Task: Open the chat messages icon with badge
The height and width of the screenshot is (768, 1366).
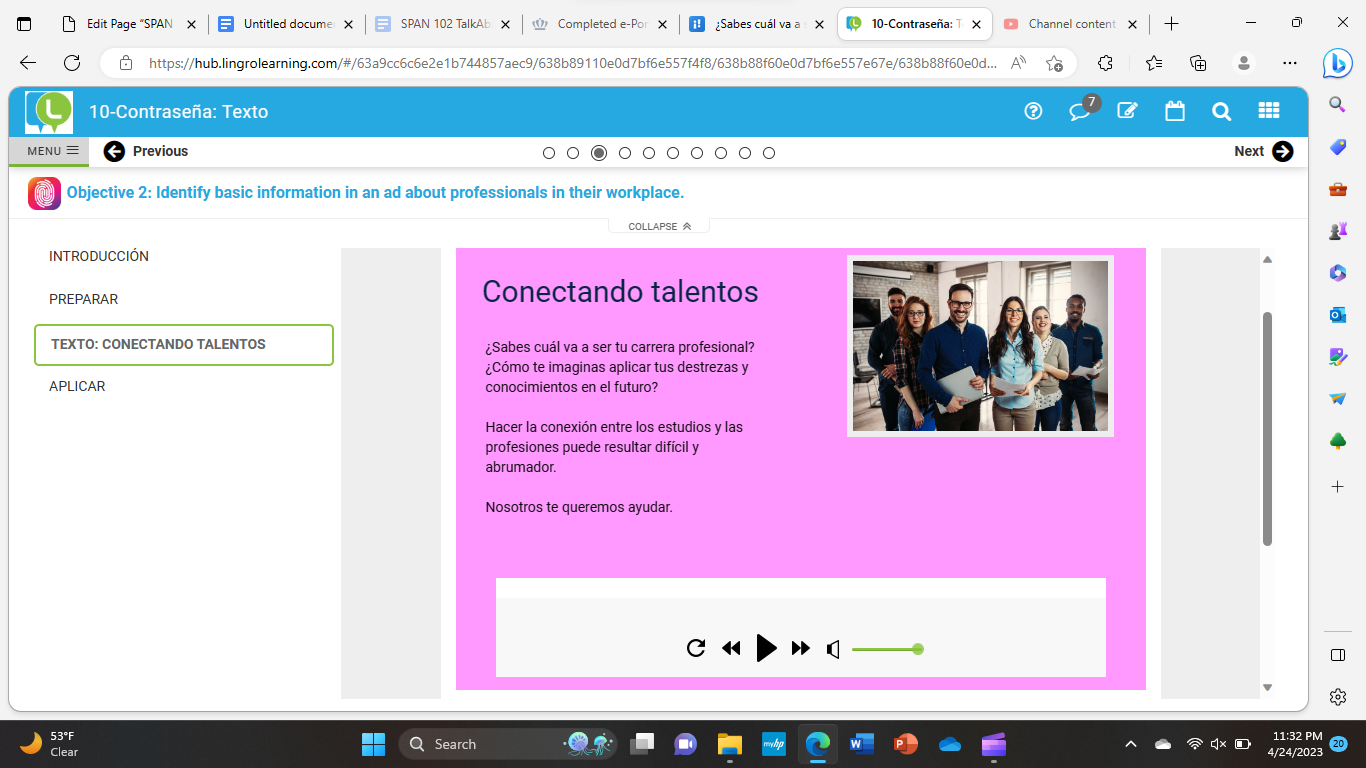Action: pyautogui.click(x=1080, y=111)
